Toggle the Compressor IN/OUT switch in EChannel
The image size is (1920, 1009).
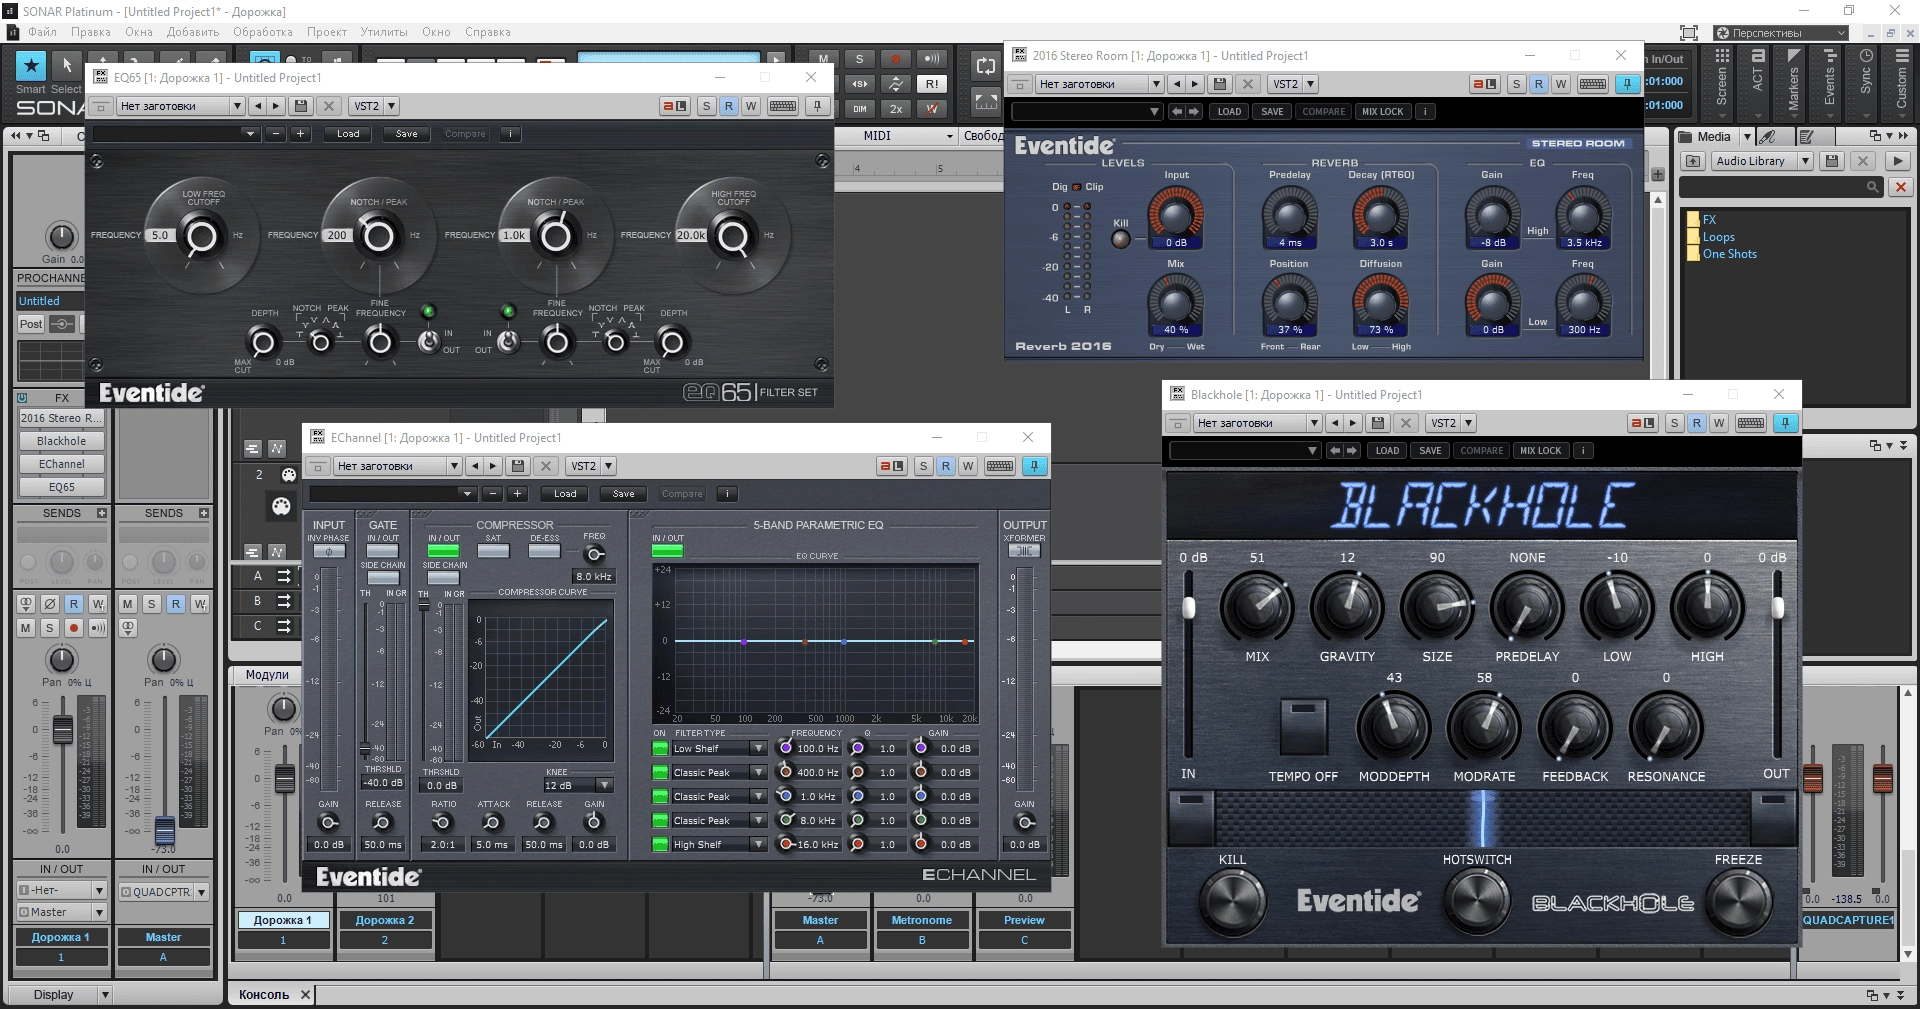coord(443,551)
